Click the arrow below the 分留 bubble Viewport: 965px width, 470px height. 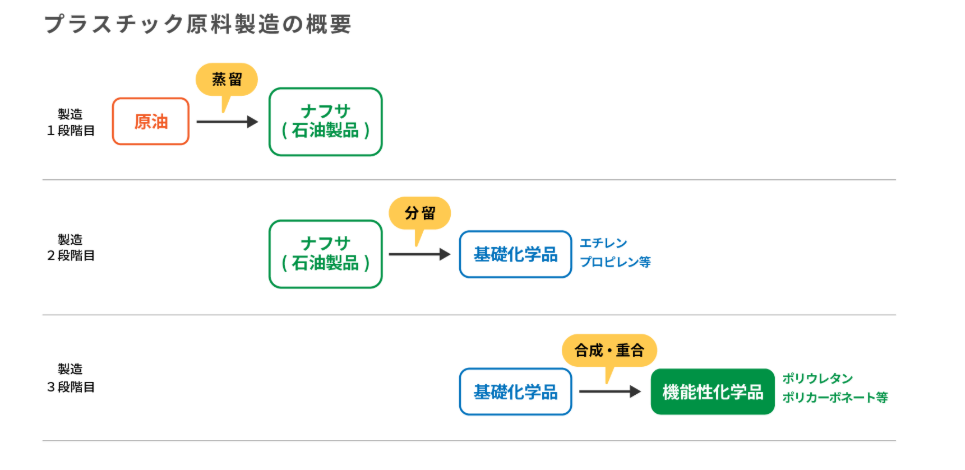pos(419,254)
